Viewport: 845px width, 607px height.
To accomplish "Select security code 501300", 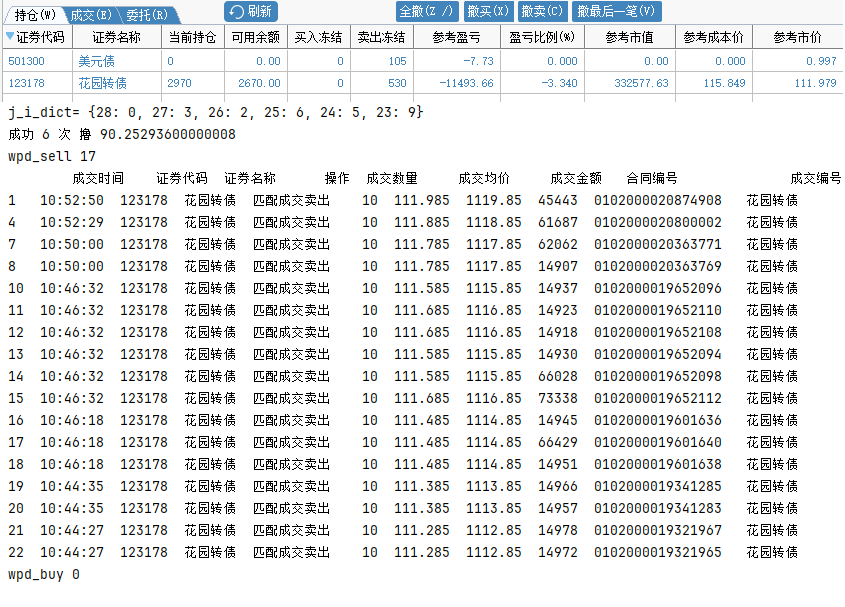I will point(26,61).
